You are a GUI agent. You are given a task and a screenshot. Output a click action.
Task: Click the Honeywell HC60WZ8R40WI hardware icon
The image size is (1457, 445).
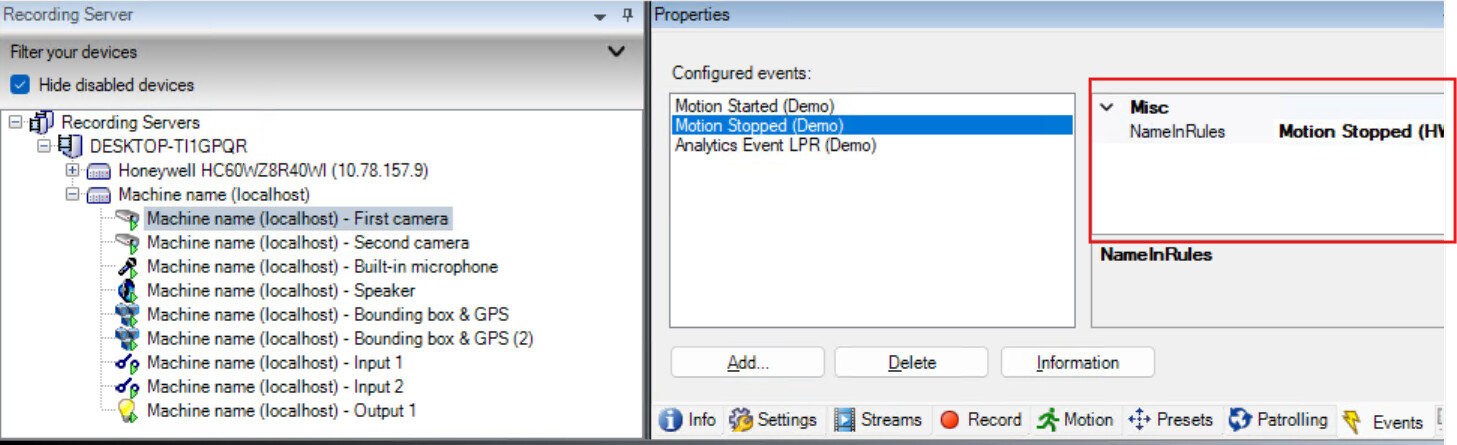[x=99, y=171]
